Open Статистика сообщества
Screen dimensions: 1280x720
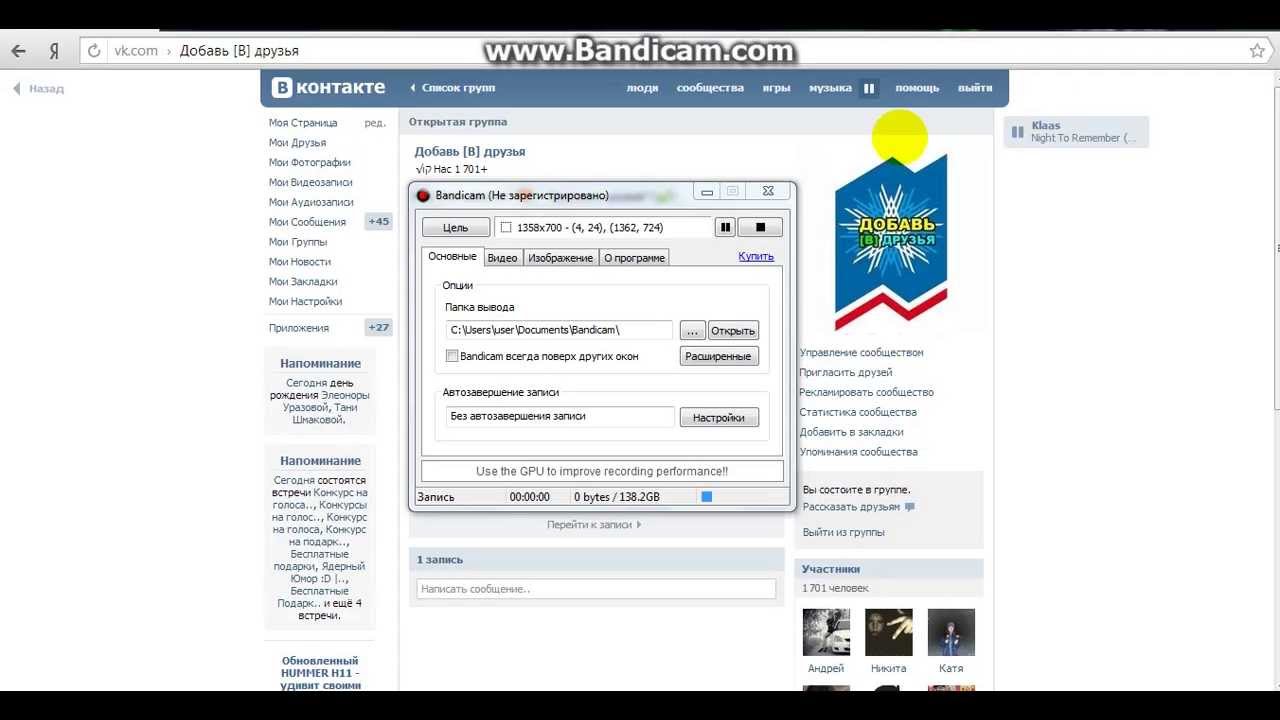tap(858, 412)
